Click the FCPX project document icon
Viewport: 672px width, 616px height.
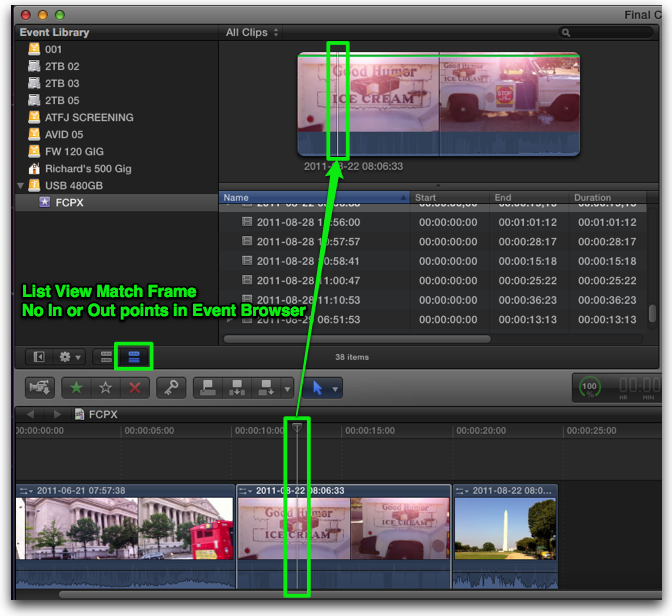coord(79,414)
